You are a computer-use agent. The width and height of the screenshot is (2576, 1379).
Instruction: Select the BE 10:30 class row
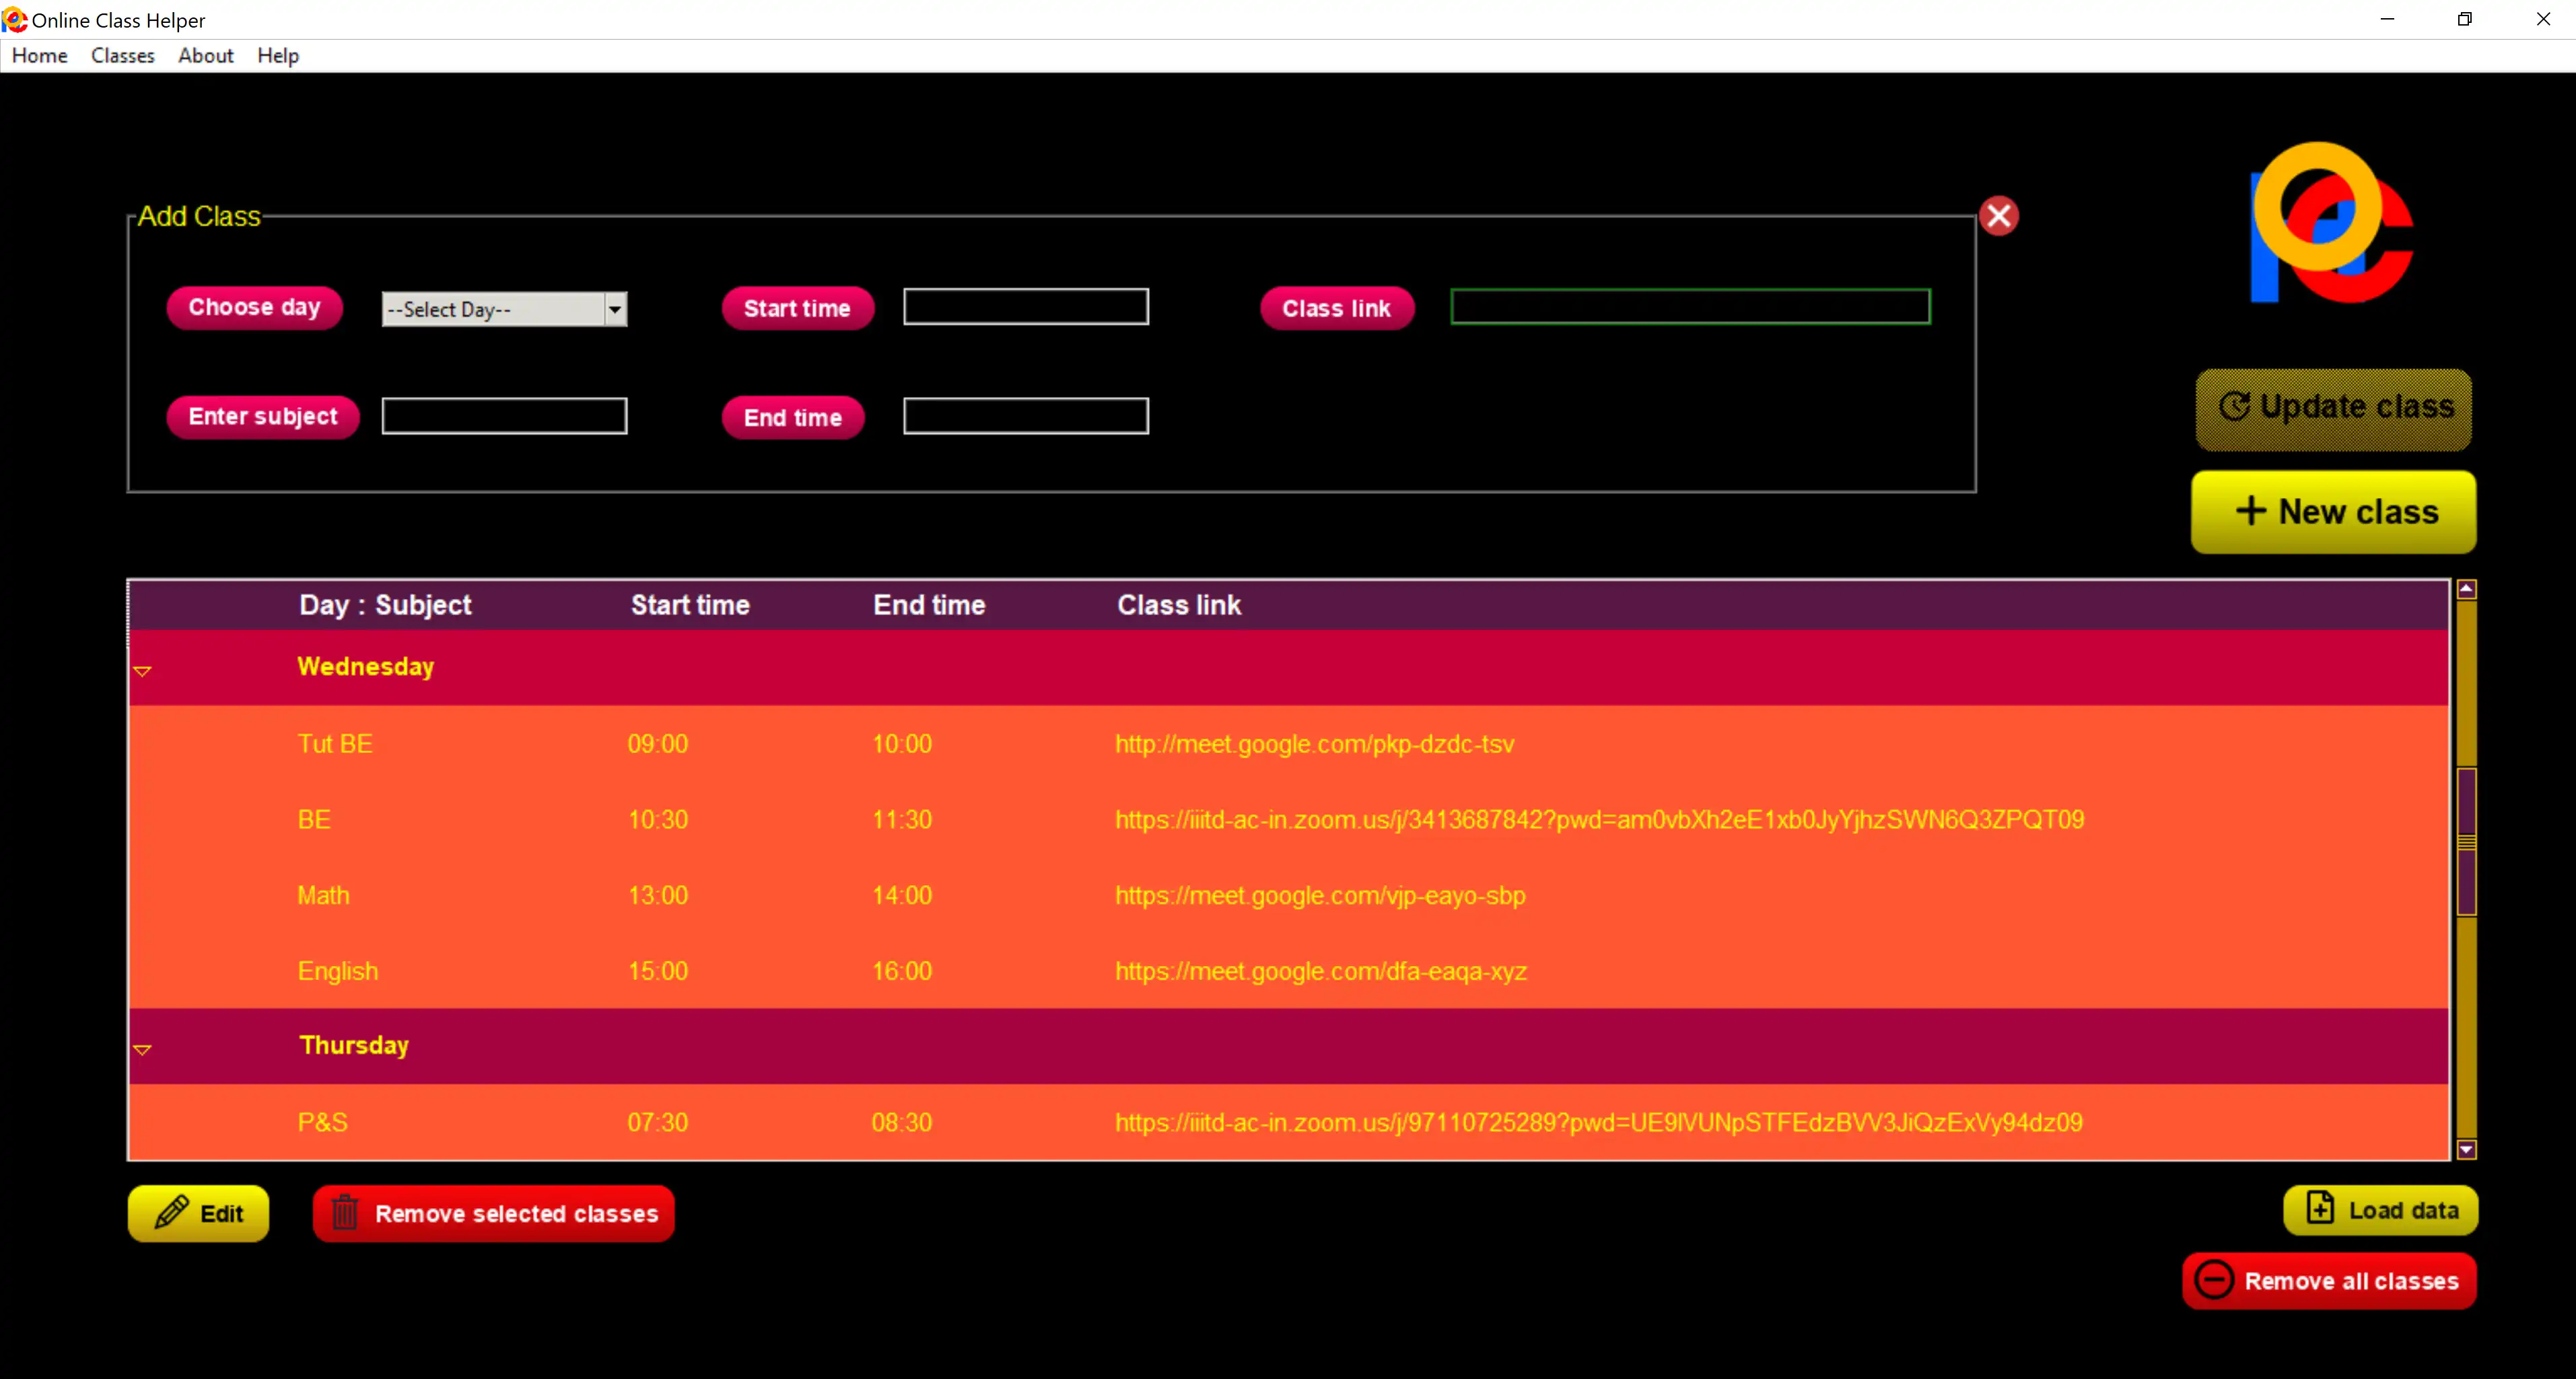coord(1288,820)
